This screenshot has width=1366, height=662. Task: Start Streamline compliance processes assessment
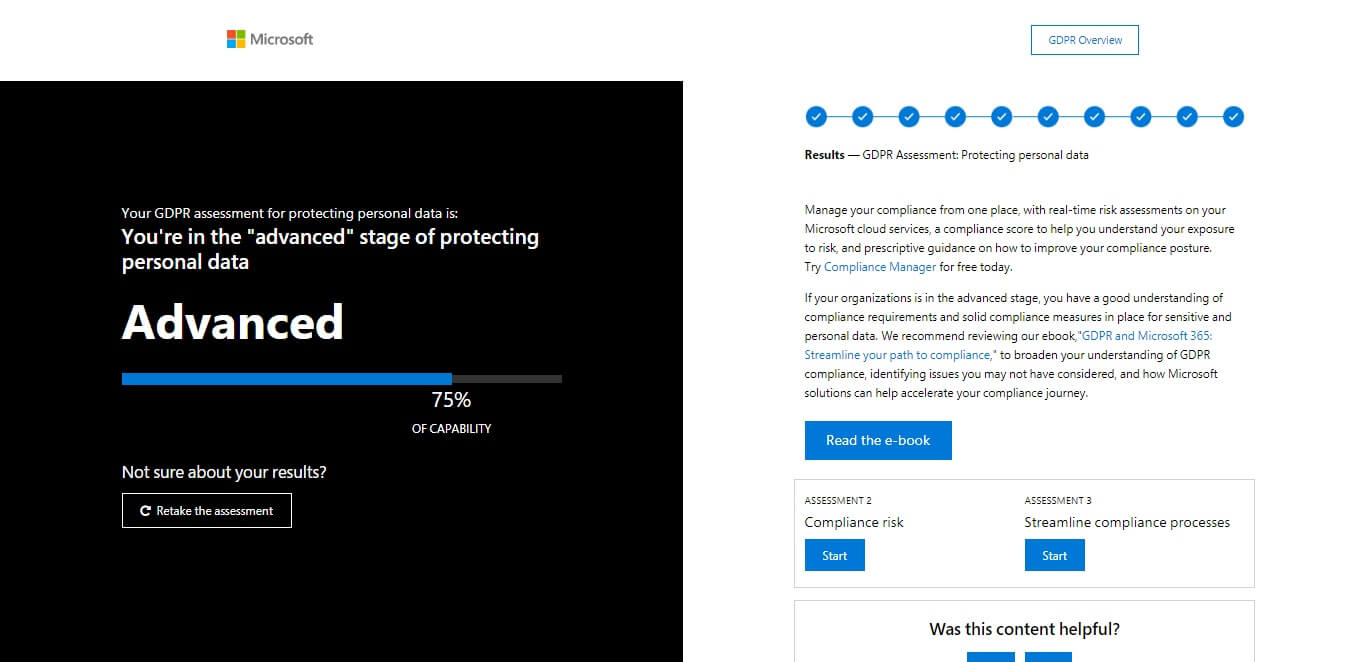1054,555
